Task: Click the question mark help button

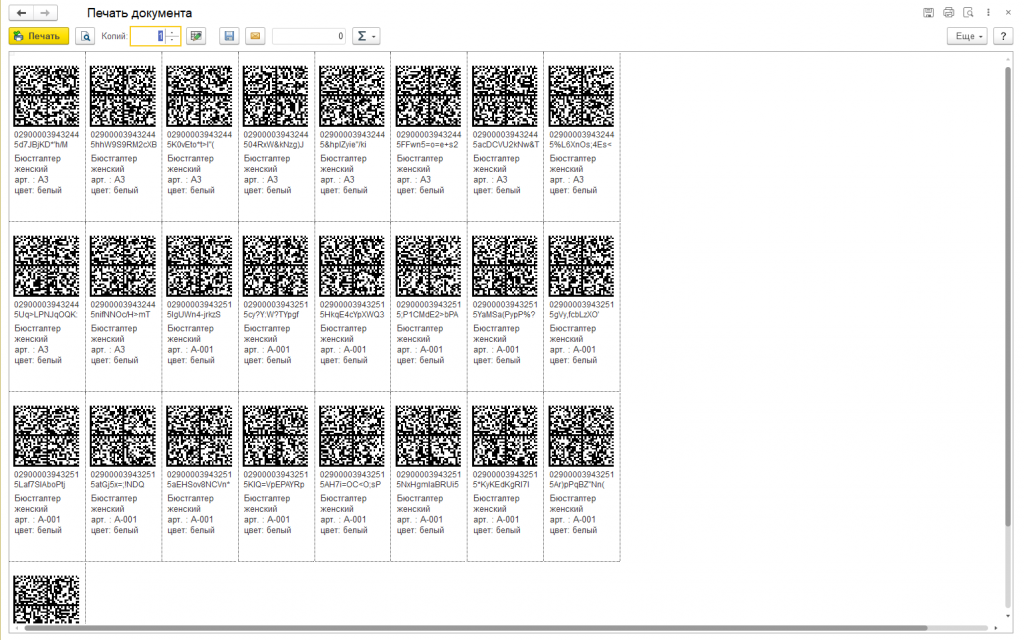Action: point(1002,36)
